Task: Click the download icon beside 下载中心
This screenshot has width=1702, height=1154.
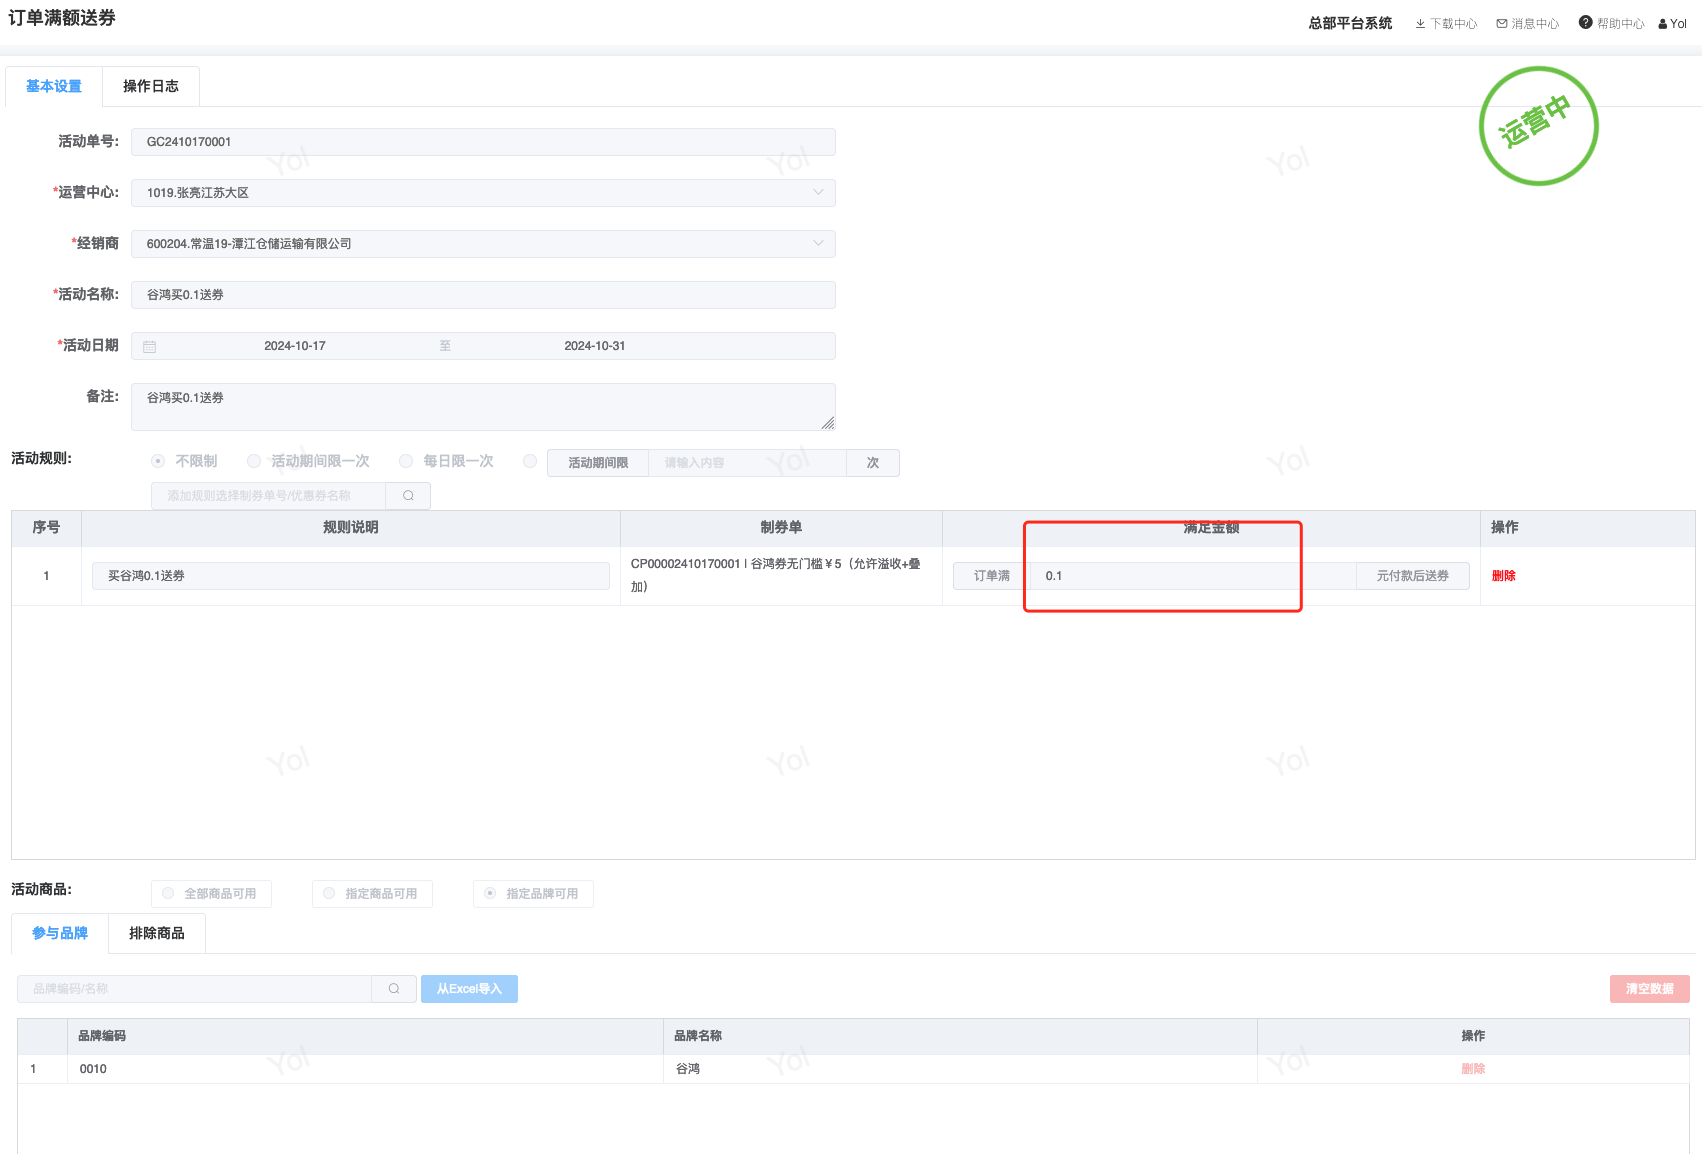Action: tap(1420, 24)
